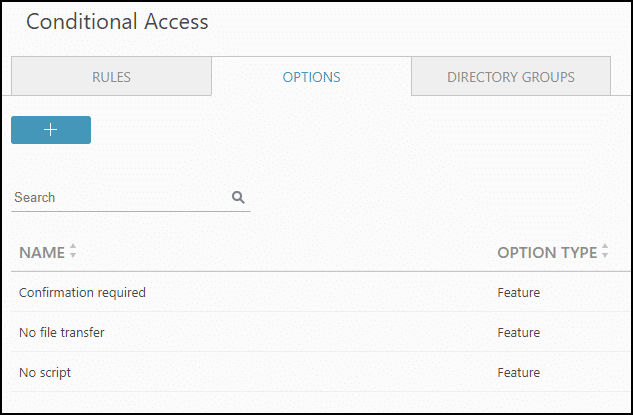Click the magnifying glass search icon
Screen dimensions: 633x415
(238, 197)
